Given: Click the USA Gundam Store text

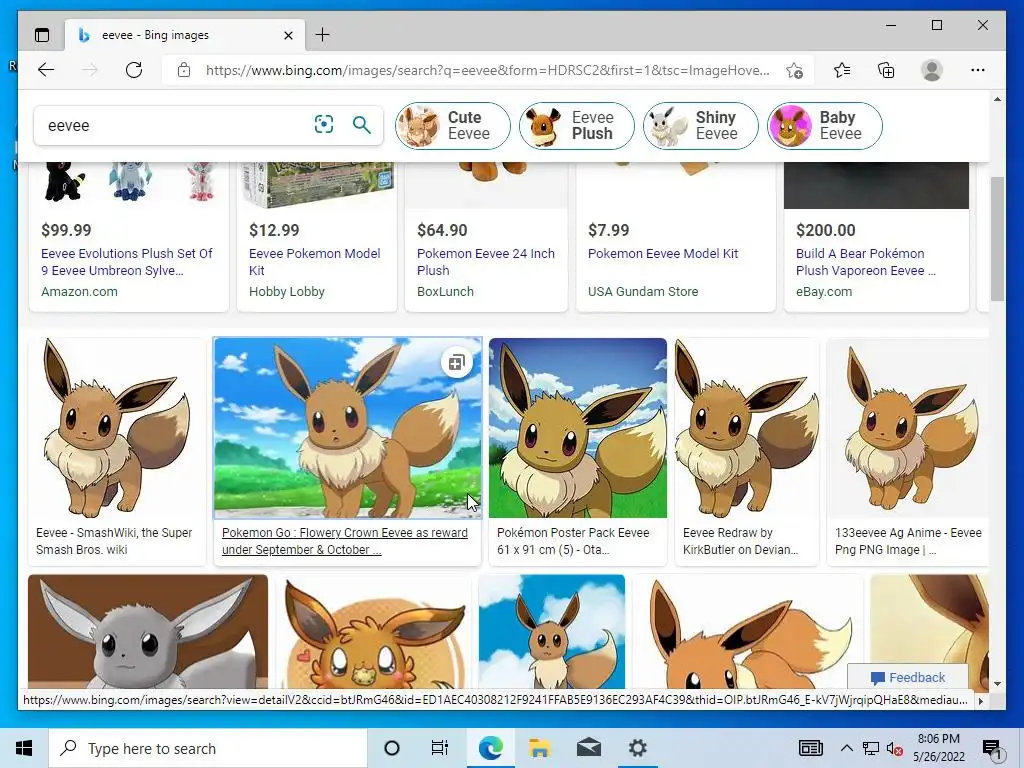Looking at the screenshot, I should (643, 292).
